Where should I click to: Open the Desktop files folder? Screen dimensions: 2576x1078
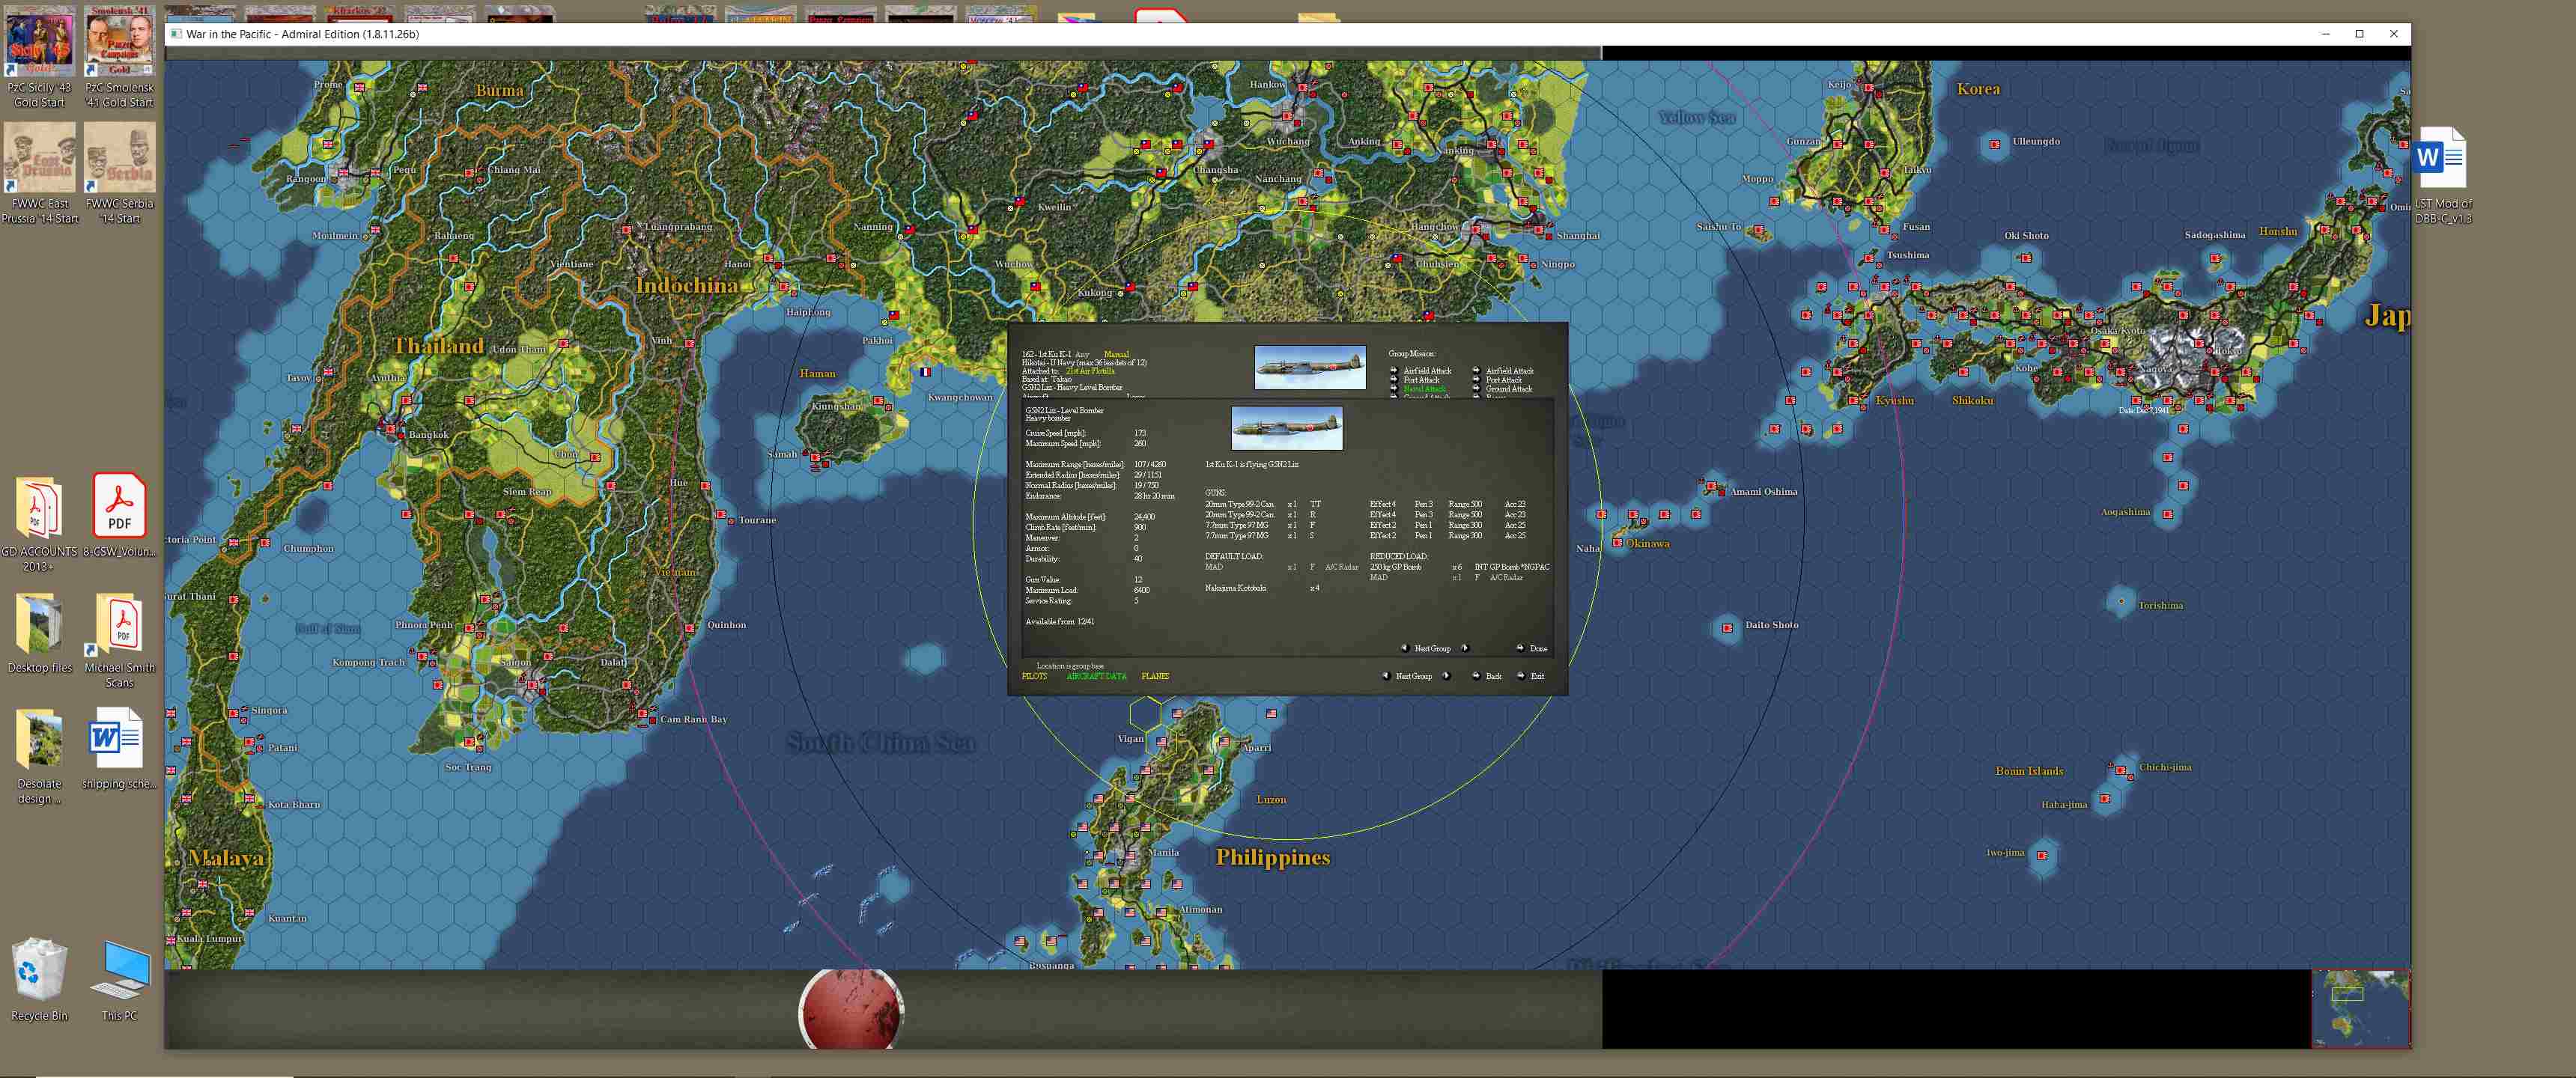40,632
